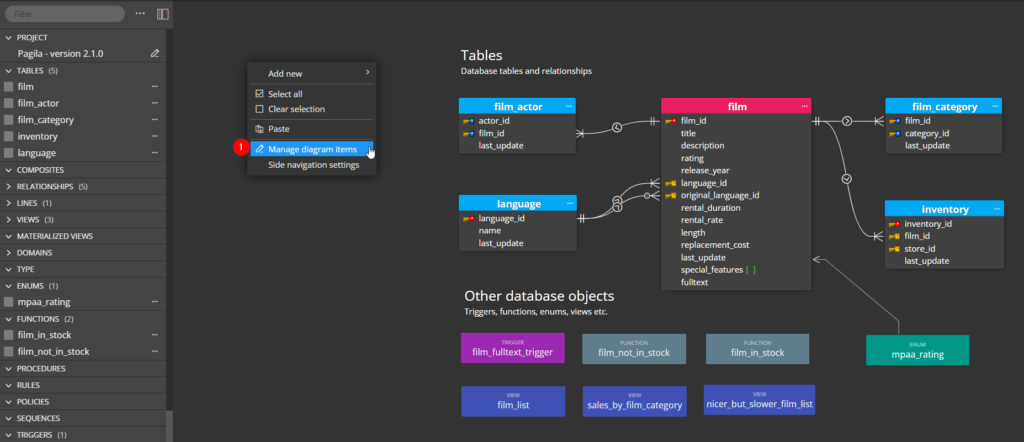Select nicer_but_slower_film_list view box

[760, 400]
